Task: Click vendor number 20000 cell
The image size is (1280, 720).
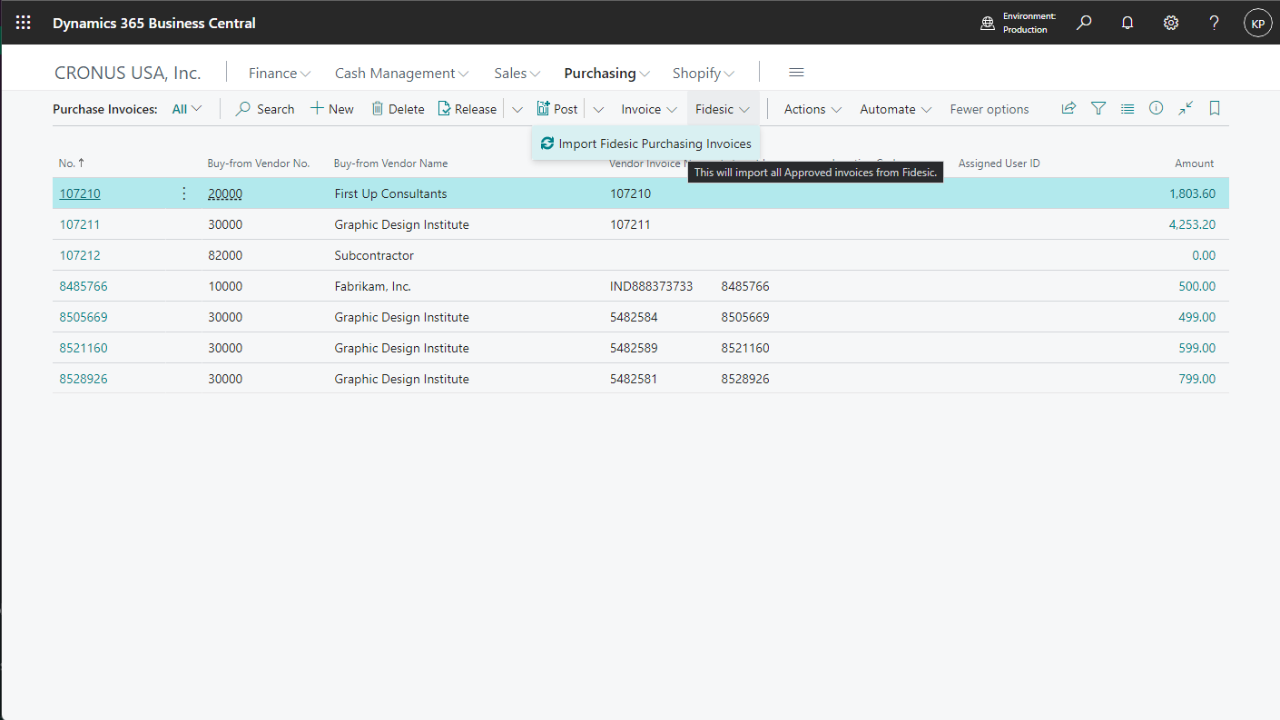Action: click(225, 194)
